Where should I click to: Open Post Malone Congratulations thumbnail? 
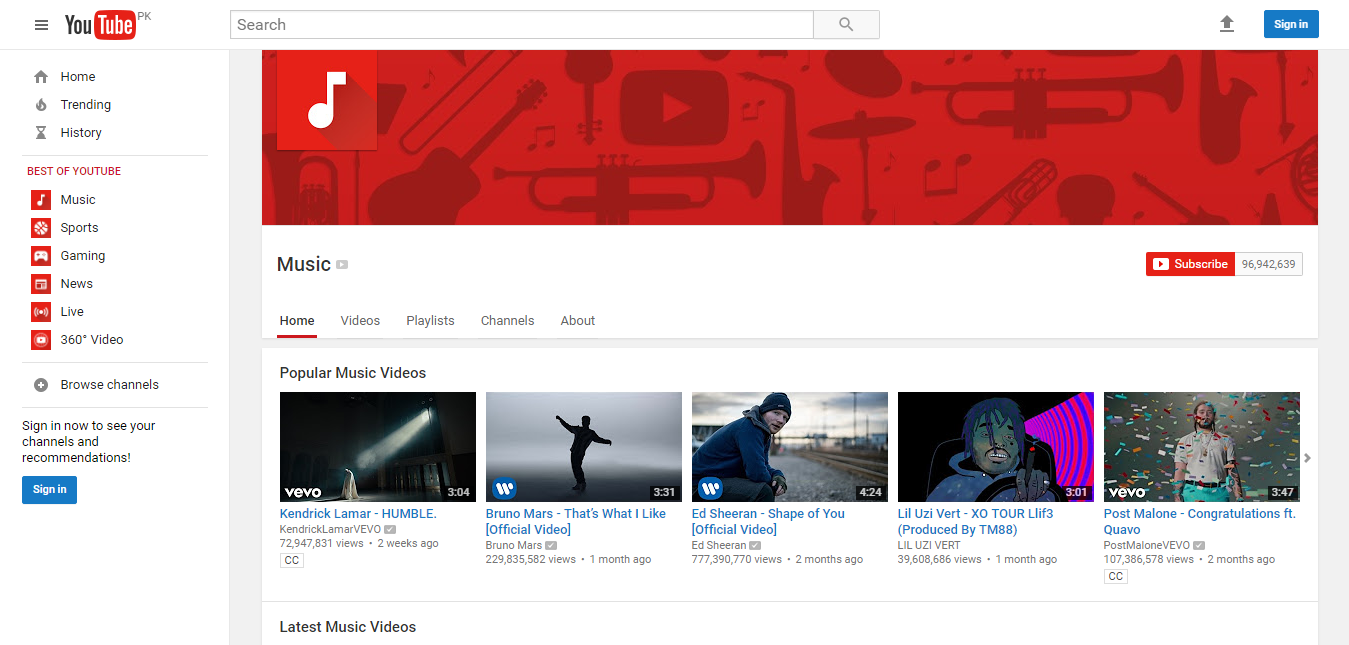(x=1202, y=447)
